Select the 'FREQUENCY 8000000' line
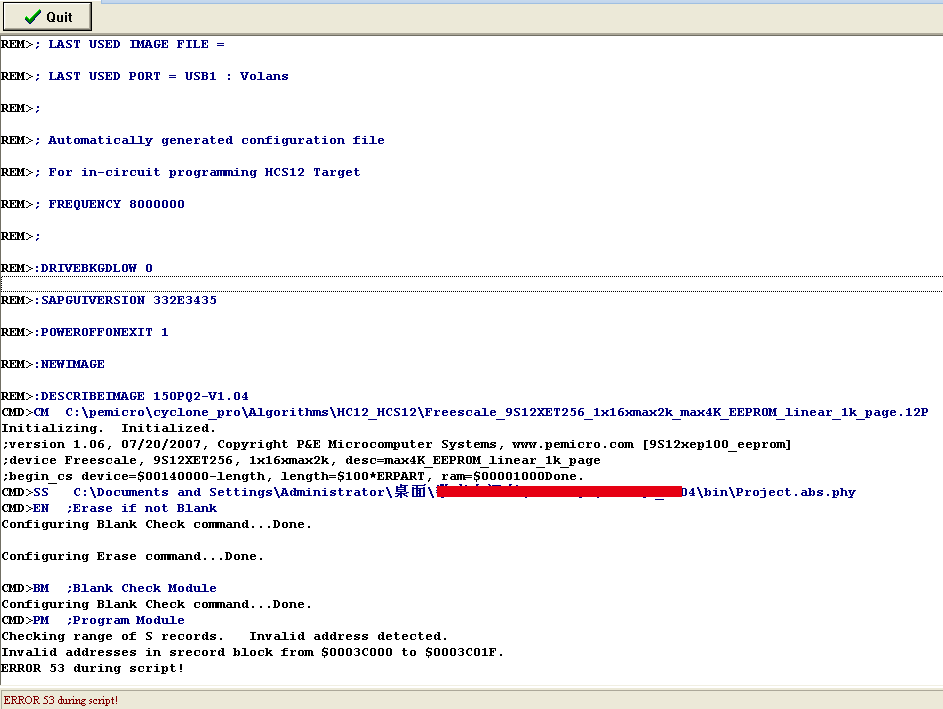The height and width of the screenshot is (709, 943). (93, 204)
